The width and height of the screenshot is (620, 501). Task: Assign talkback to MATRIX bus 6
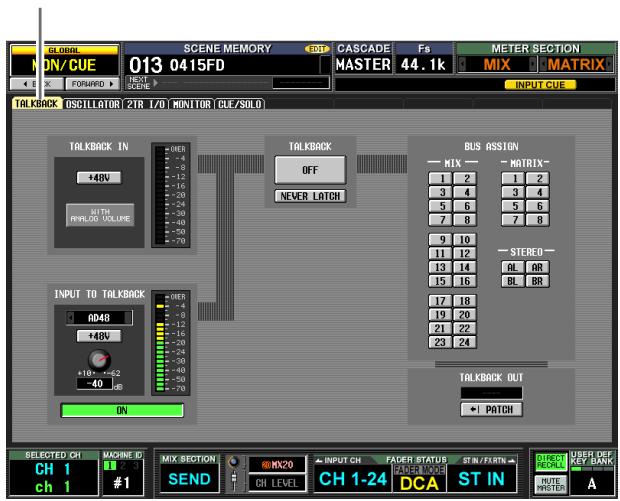(x=537, y=206)
